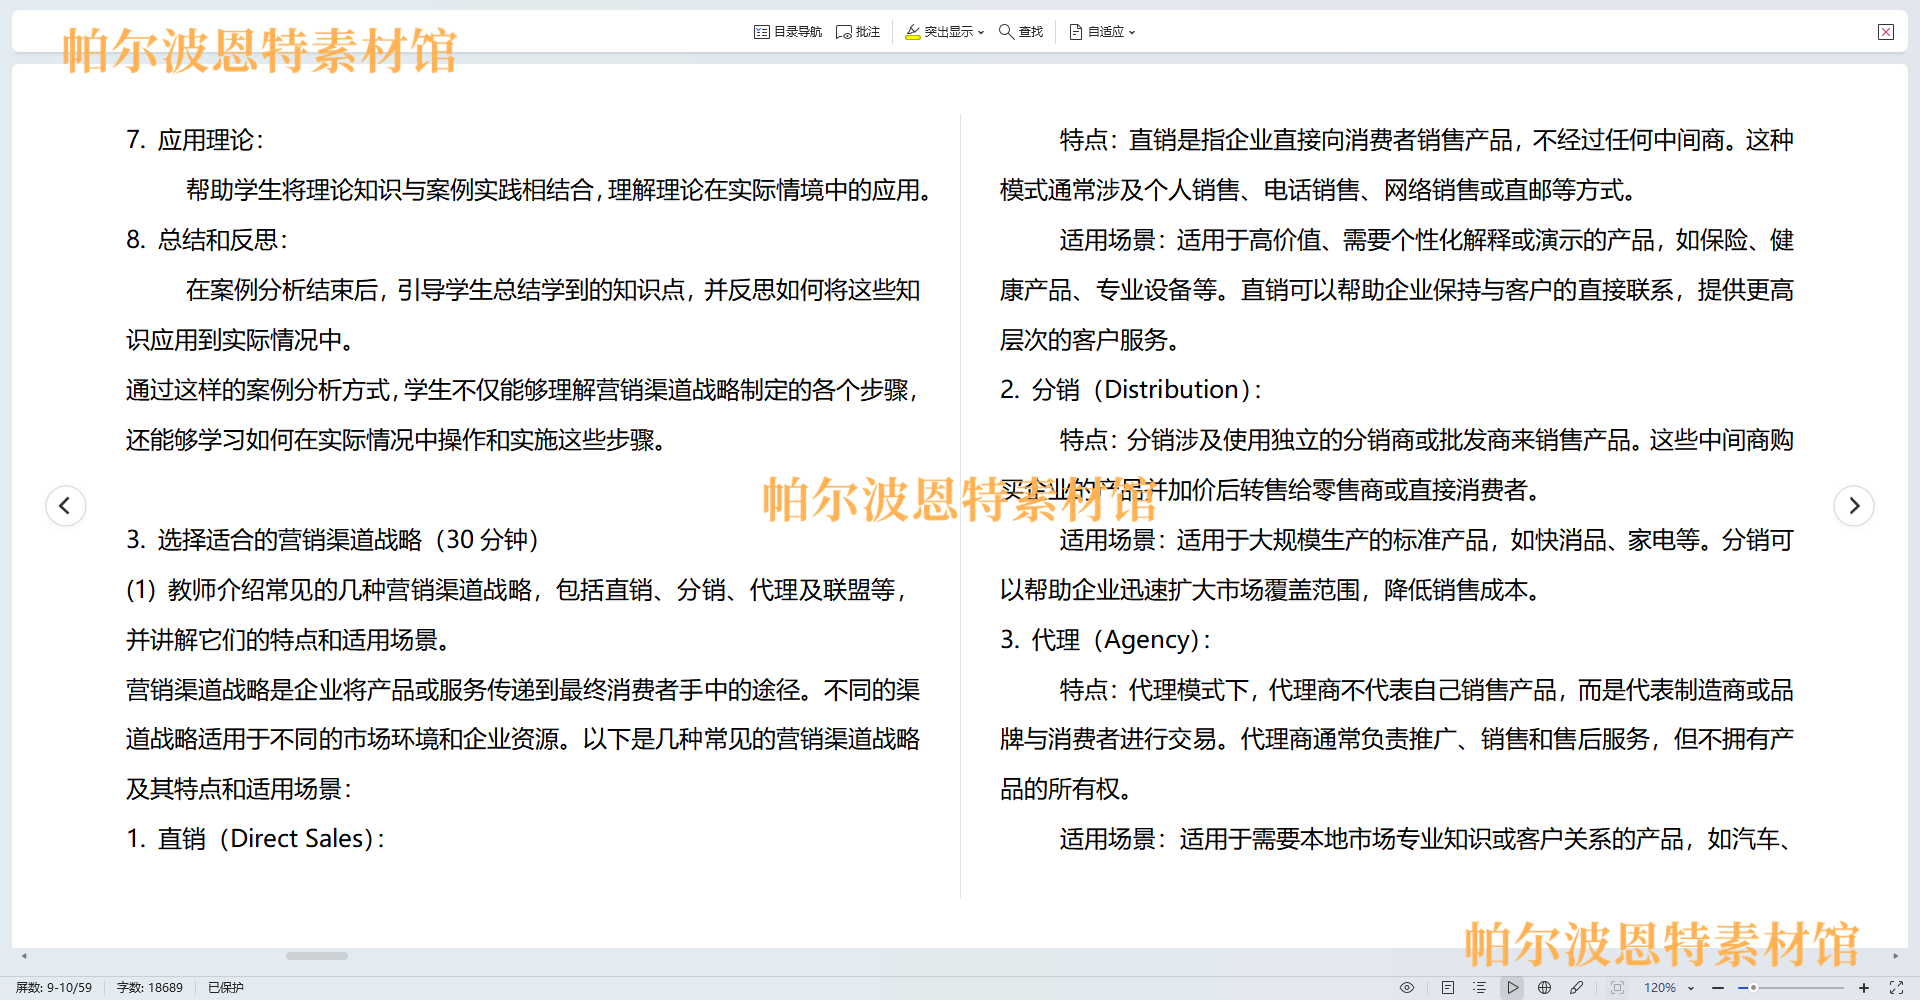Click the line 识应用到实际情况中。
1920x1000 pixels.
241,340
